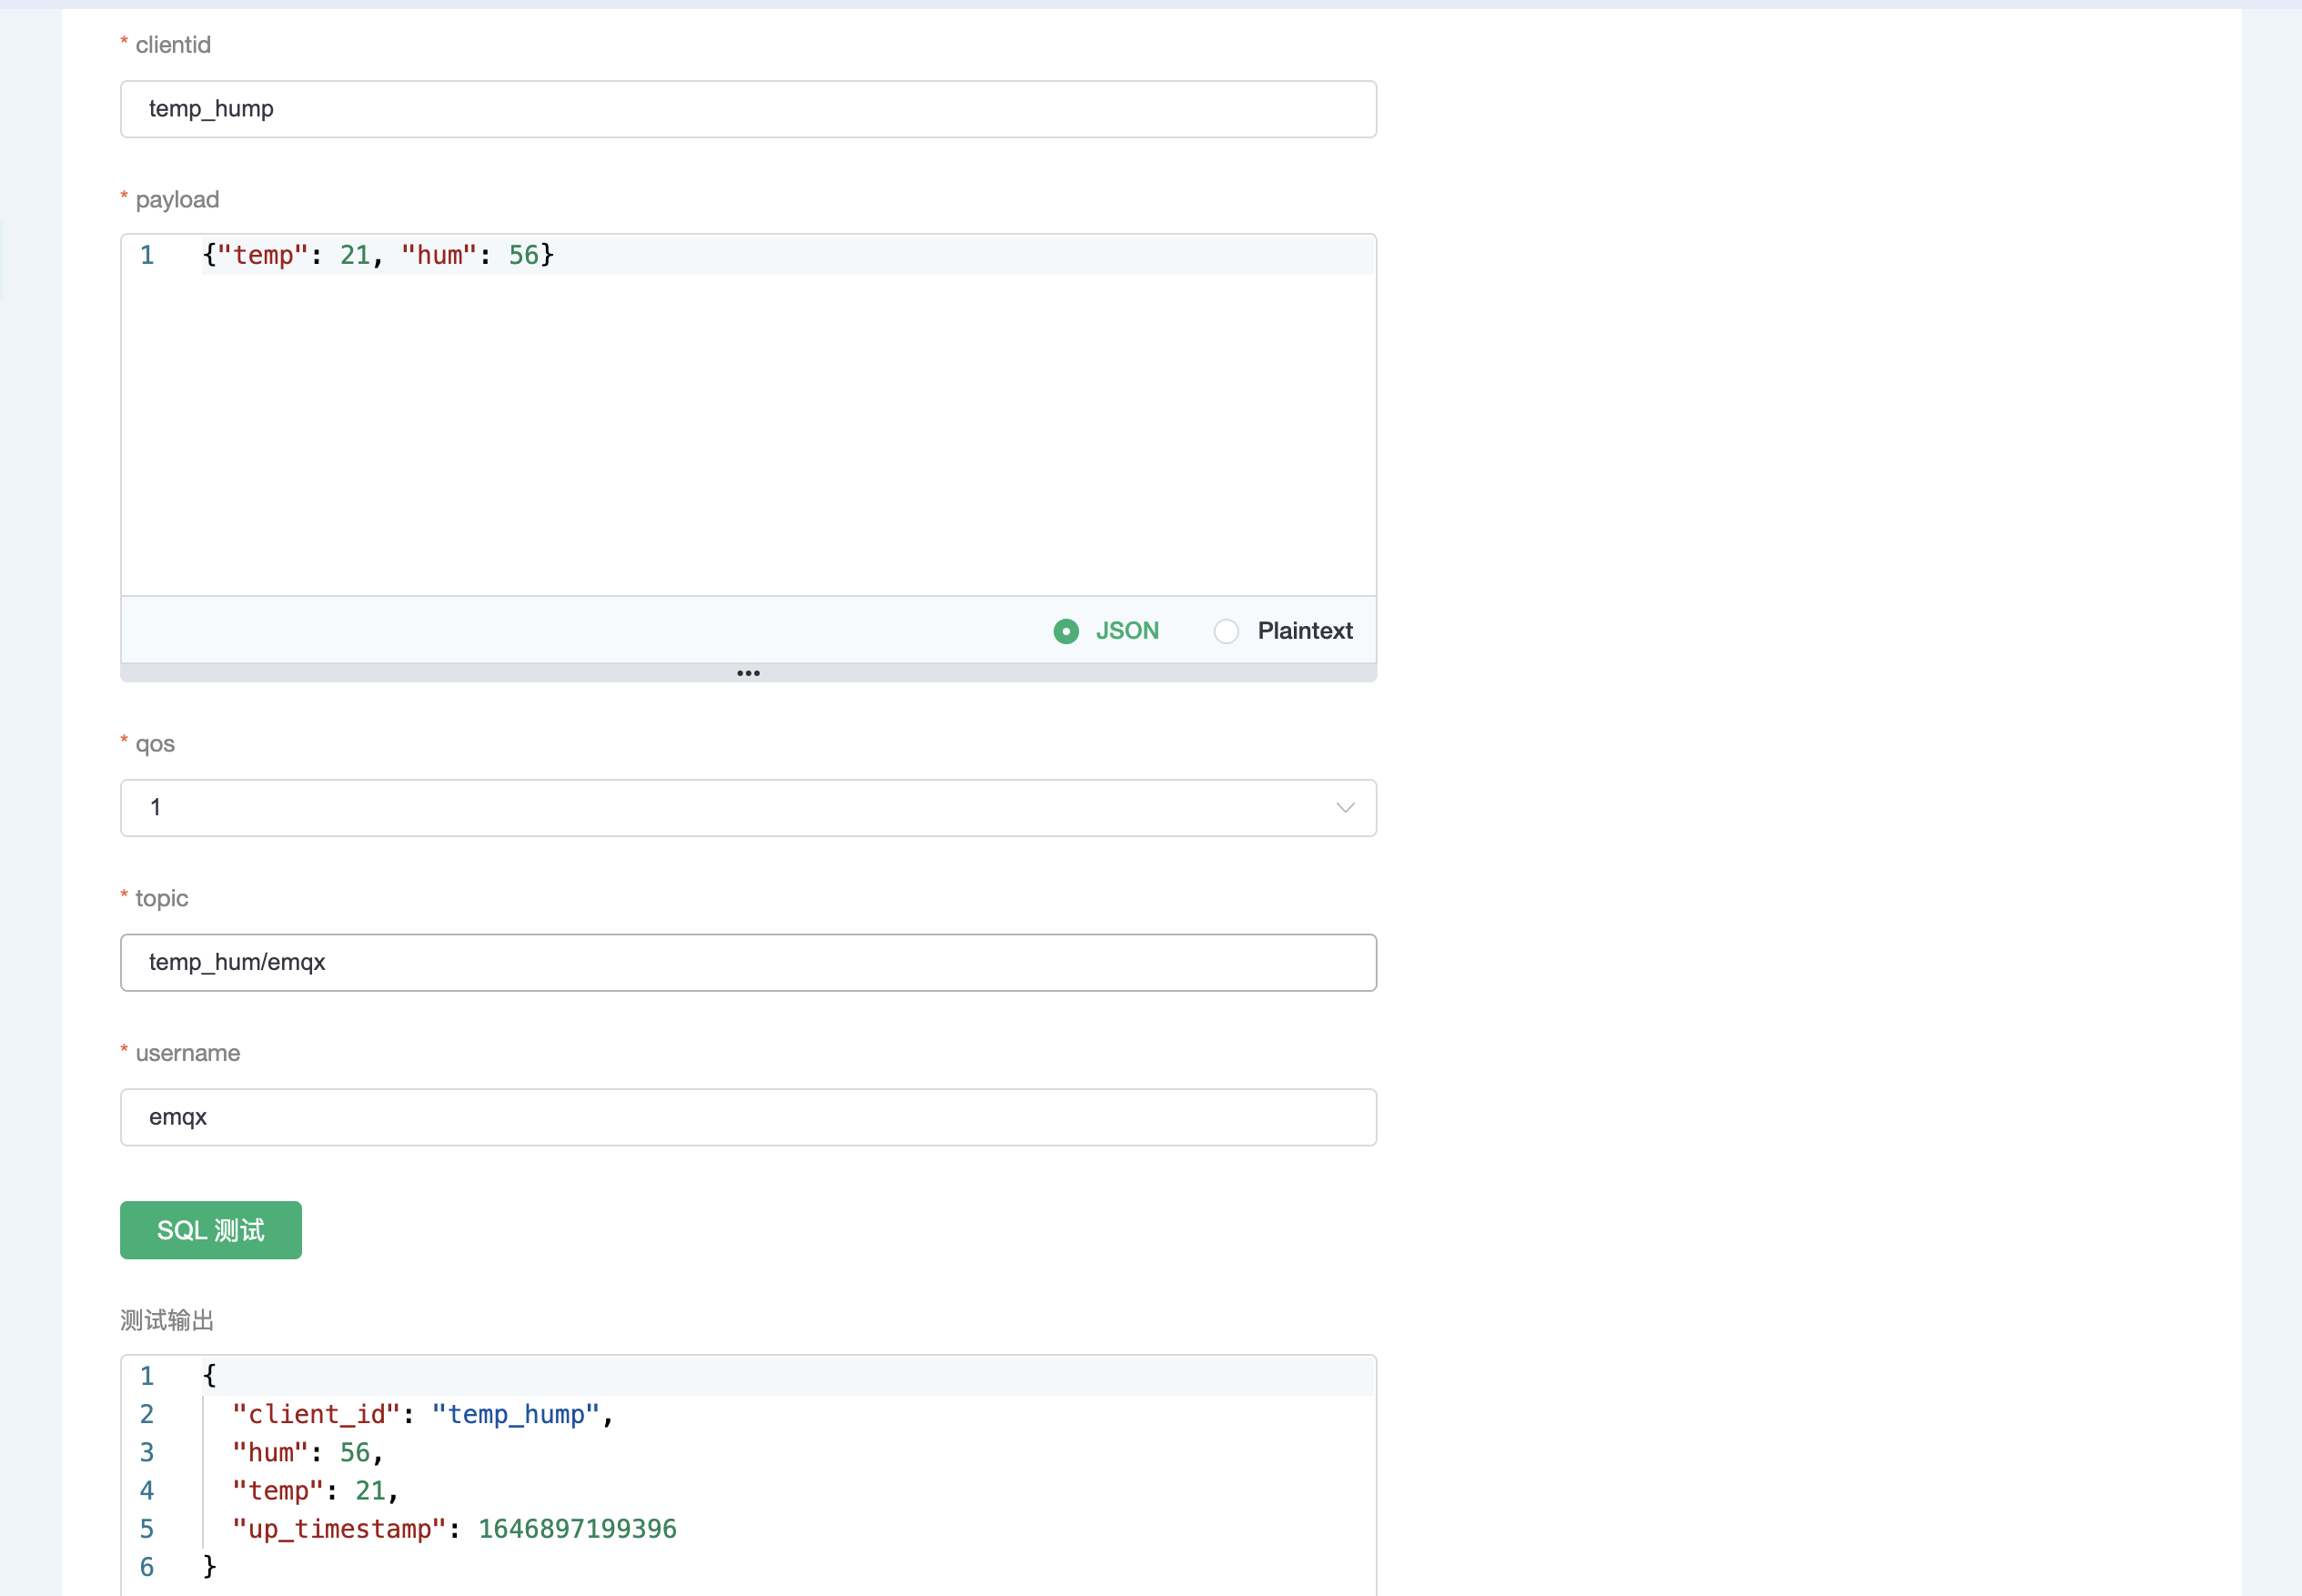
Task: Click line 1 of the payload editor
Action: [x=378, y=255]
